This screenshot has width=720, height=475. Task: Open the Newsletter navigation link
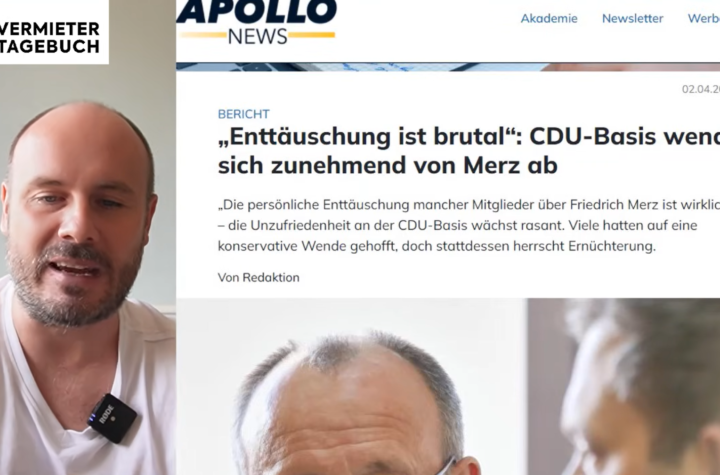coord(632,18)
